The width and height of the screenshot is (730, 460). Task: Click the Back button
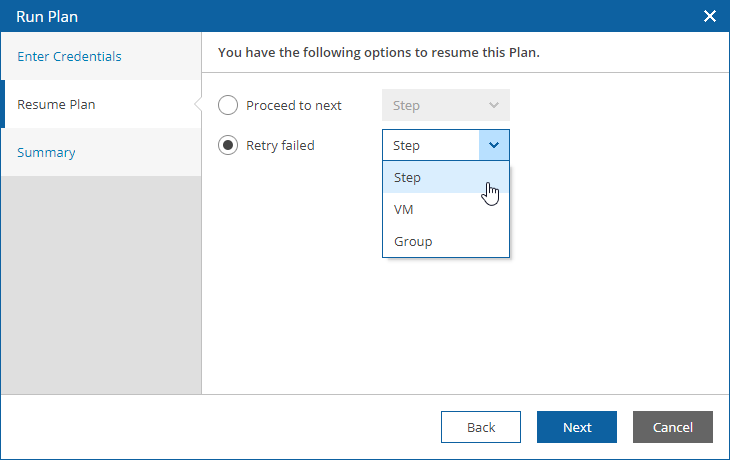point(480,427)
